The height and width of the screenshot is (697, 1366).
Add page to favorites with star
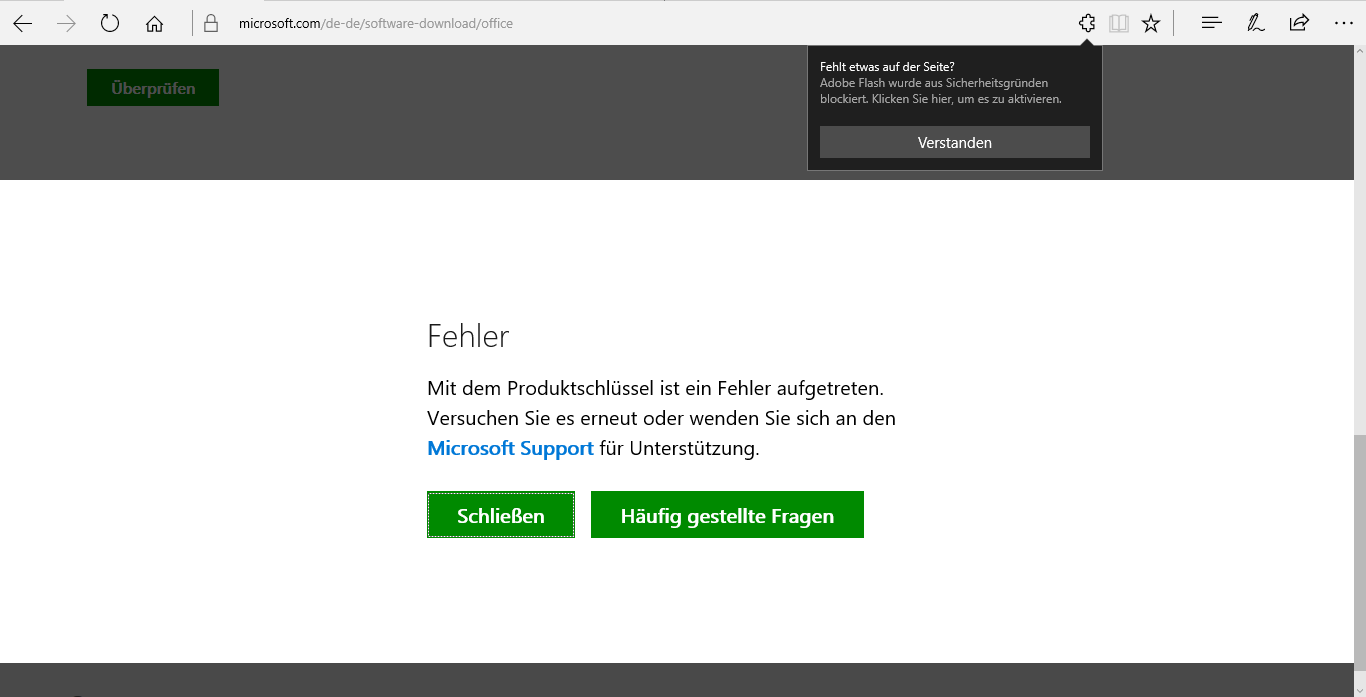coord(1151,23)
